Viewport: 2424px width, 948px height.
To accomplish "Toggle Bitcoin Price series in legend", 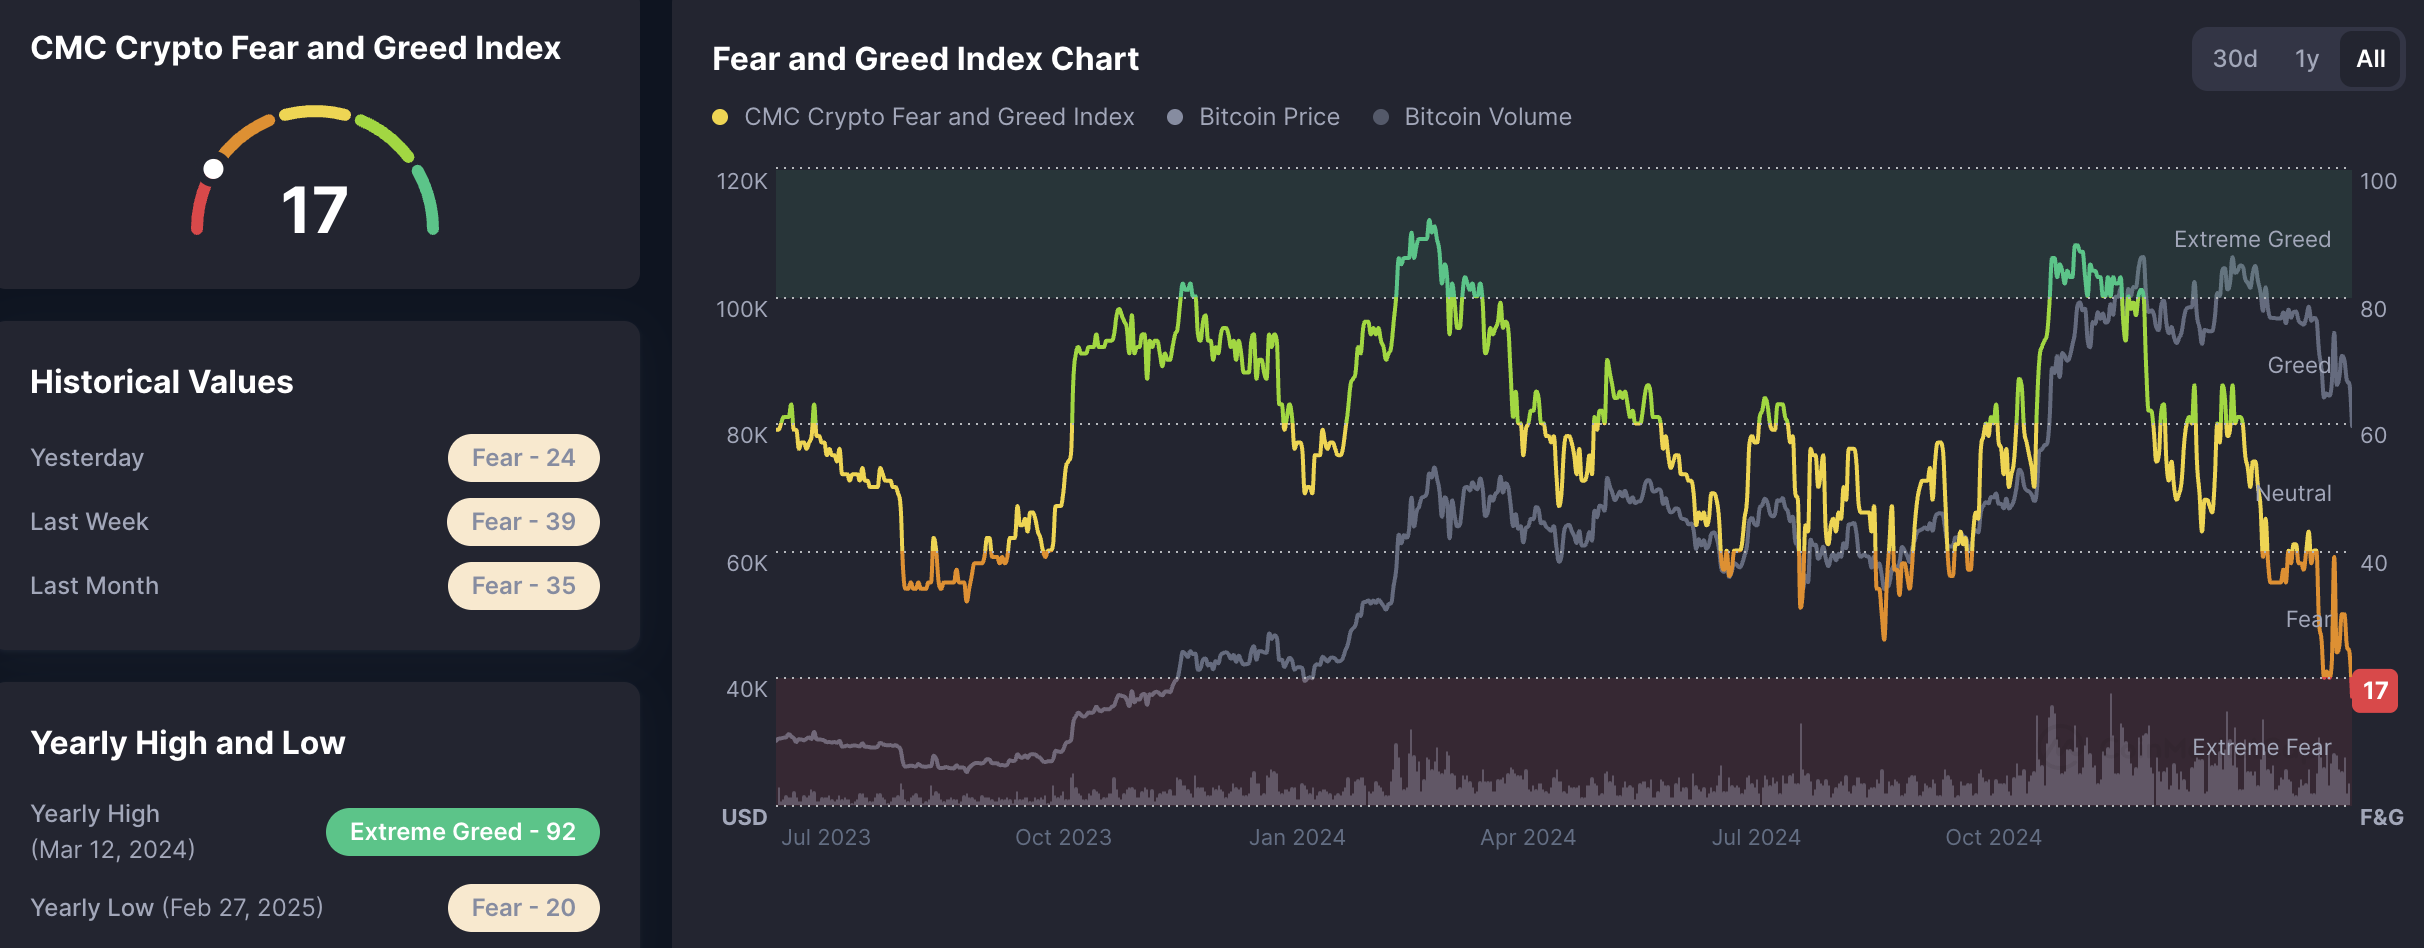I will (1268, 117).
